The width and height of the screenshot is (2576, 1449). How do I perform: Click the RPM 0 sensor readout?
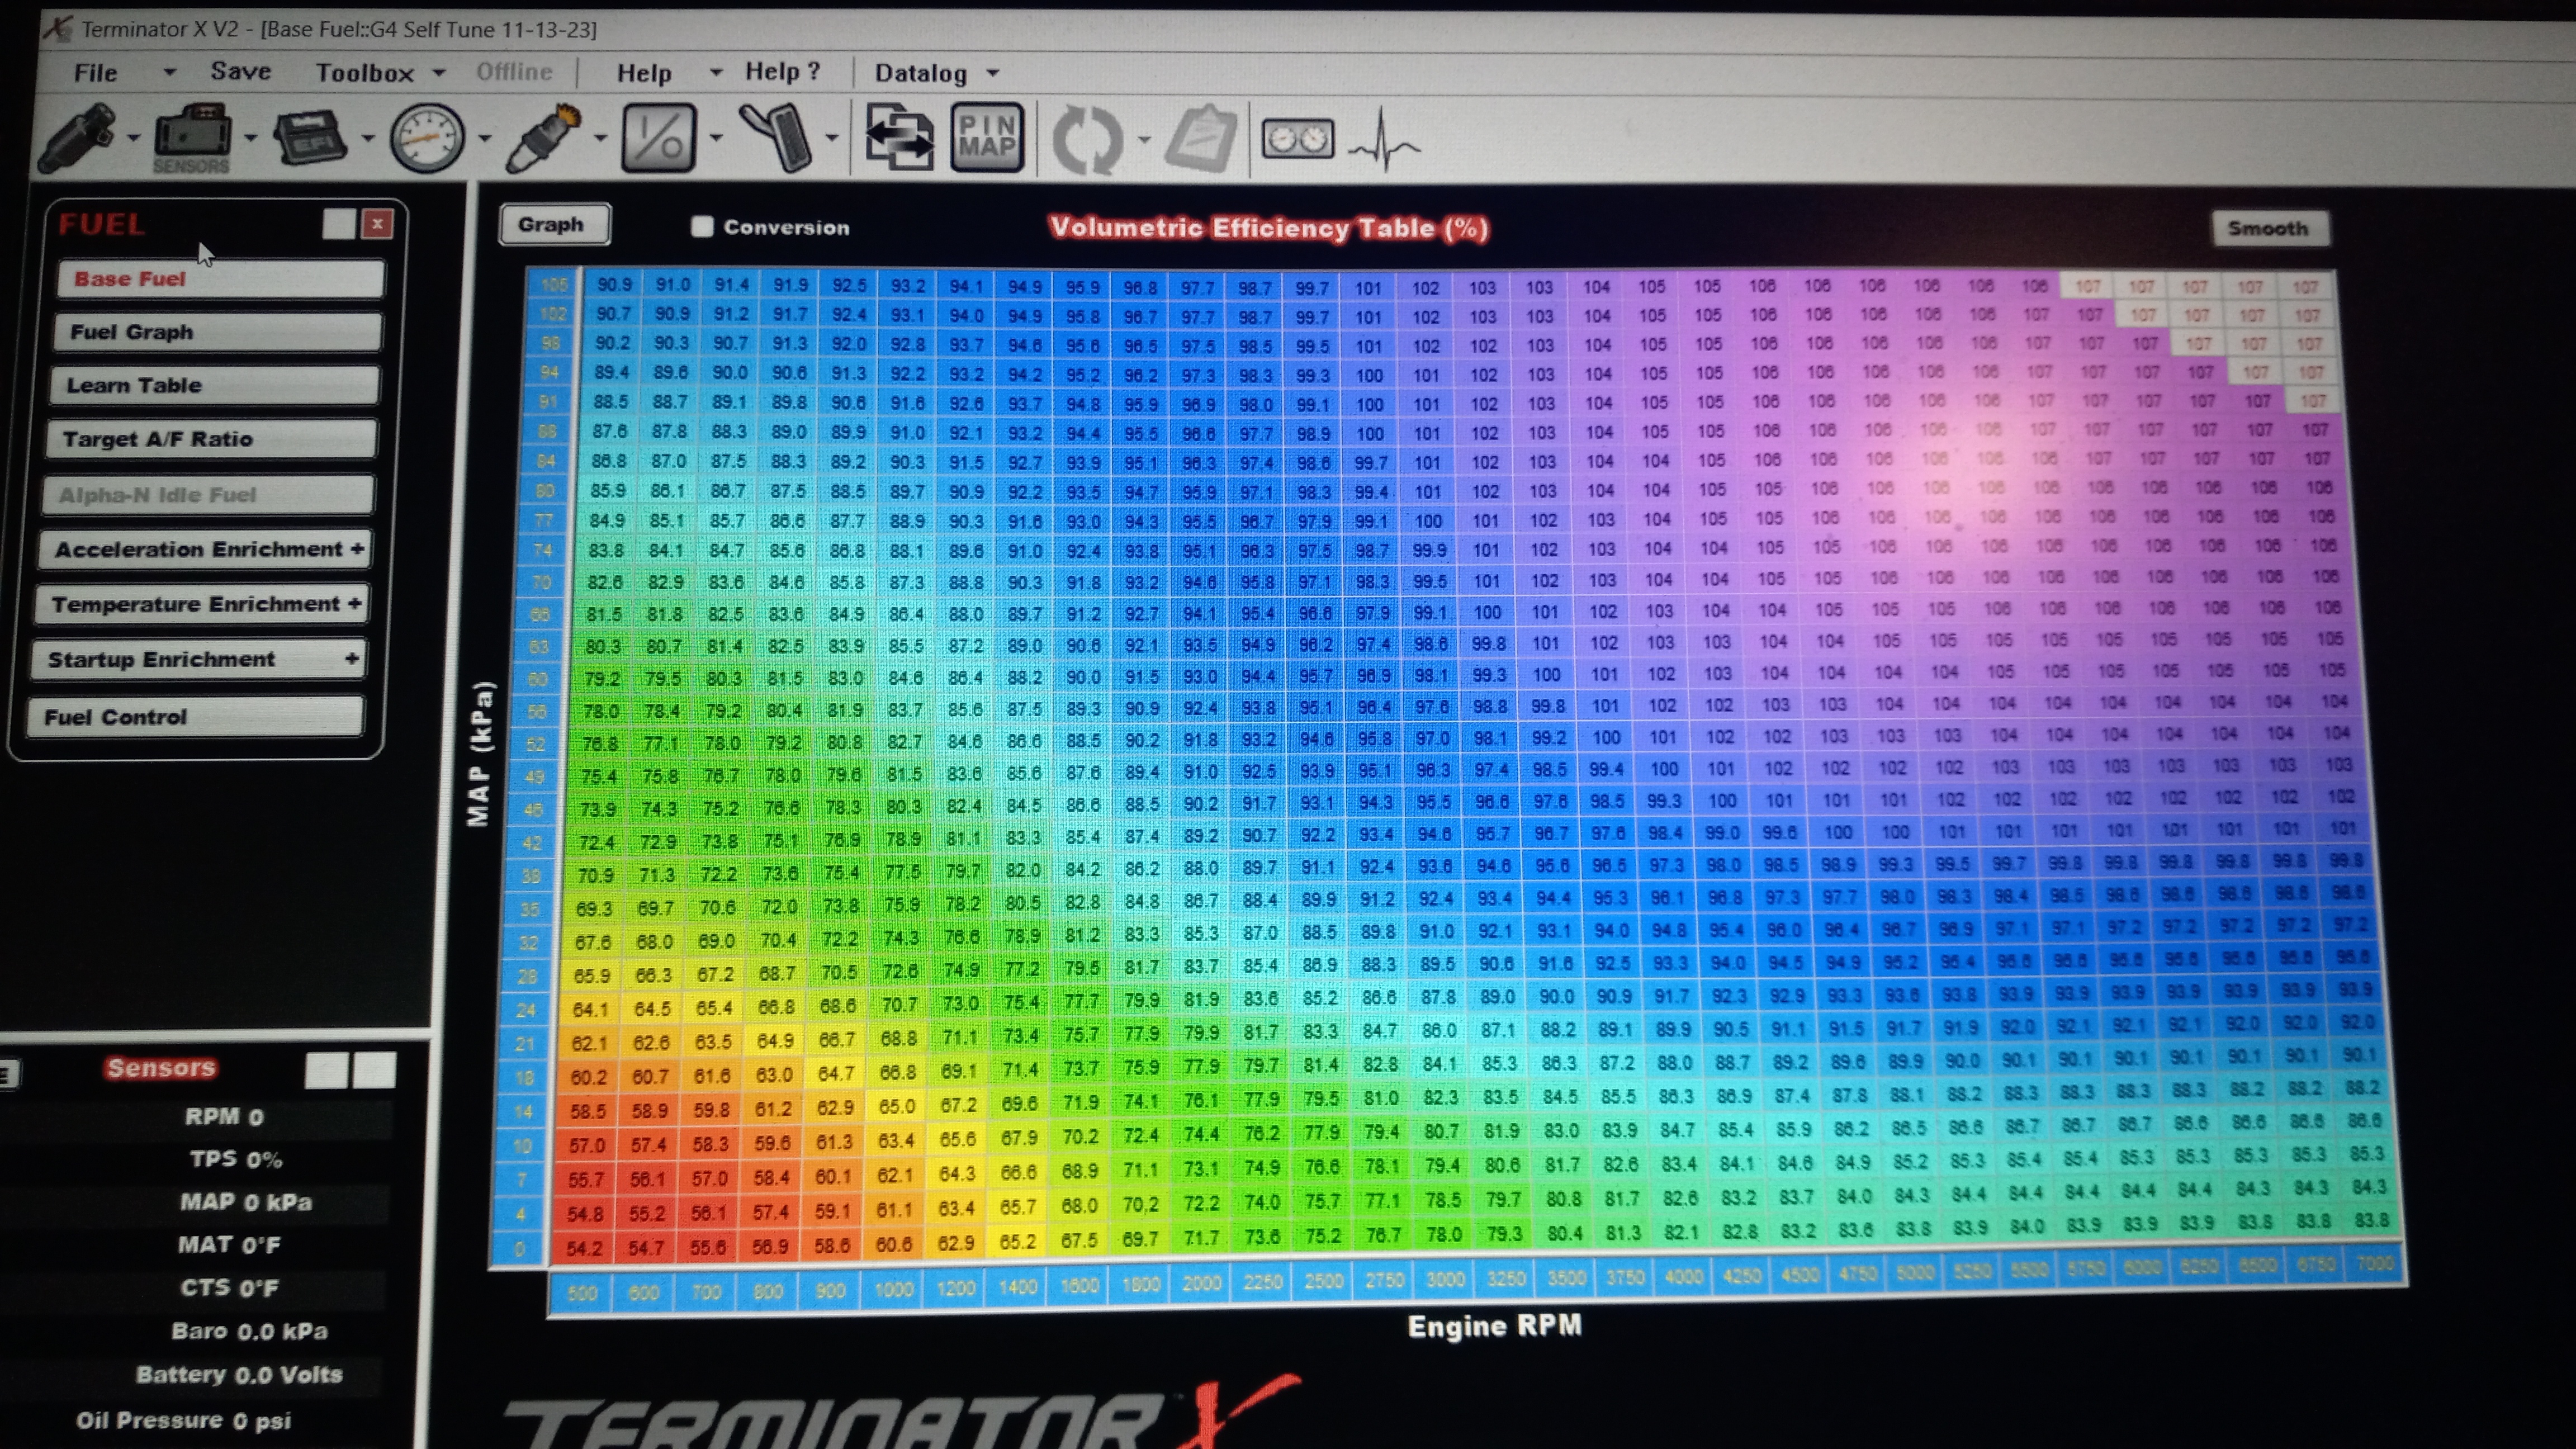(x=224, y=1117)
